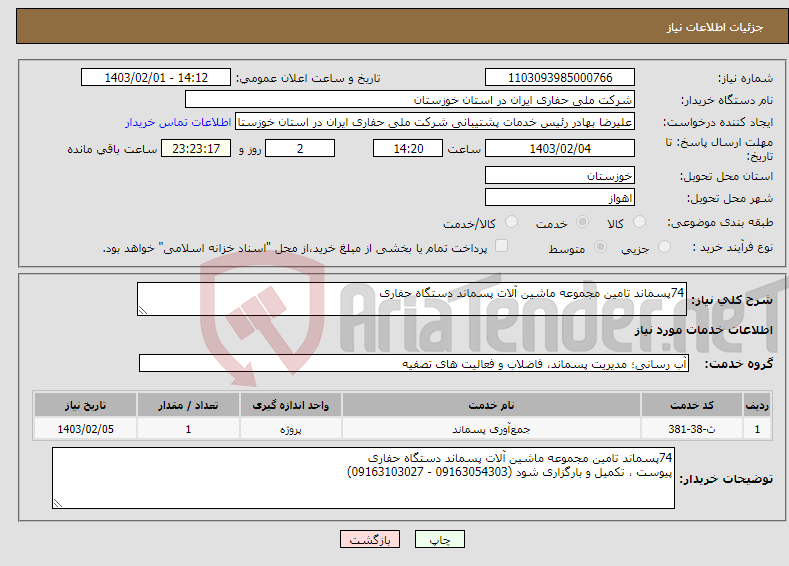This screenshot has width=789, height=566.
Task: Select the خدمت radio button
Action: [x=582, y=222]
